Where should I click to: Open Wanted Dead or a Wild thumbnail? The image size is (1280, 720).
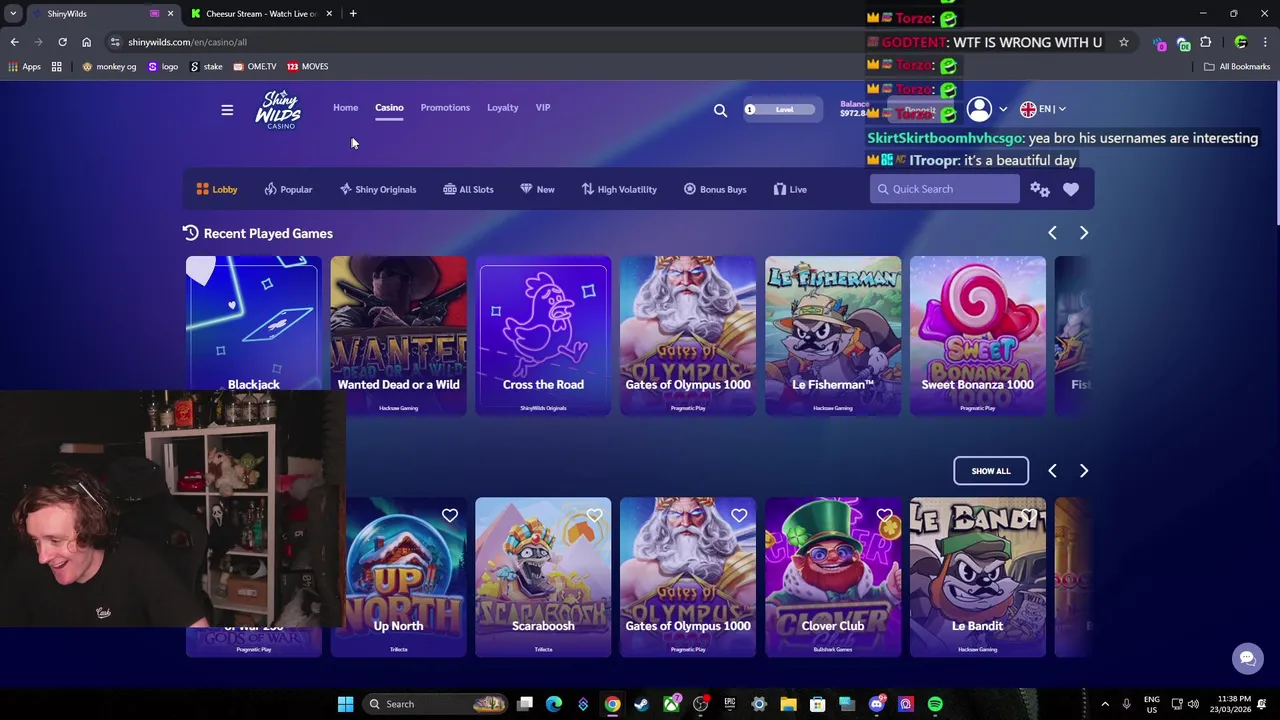pyautogui.click(x=398, y=335)
